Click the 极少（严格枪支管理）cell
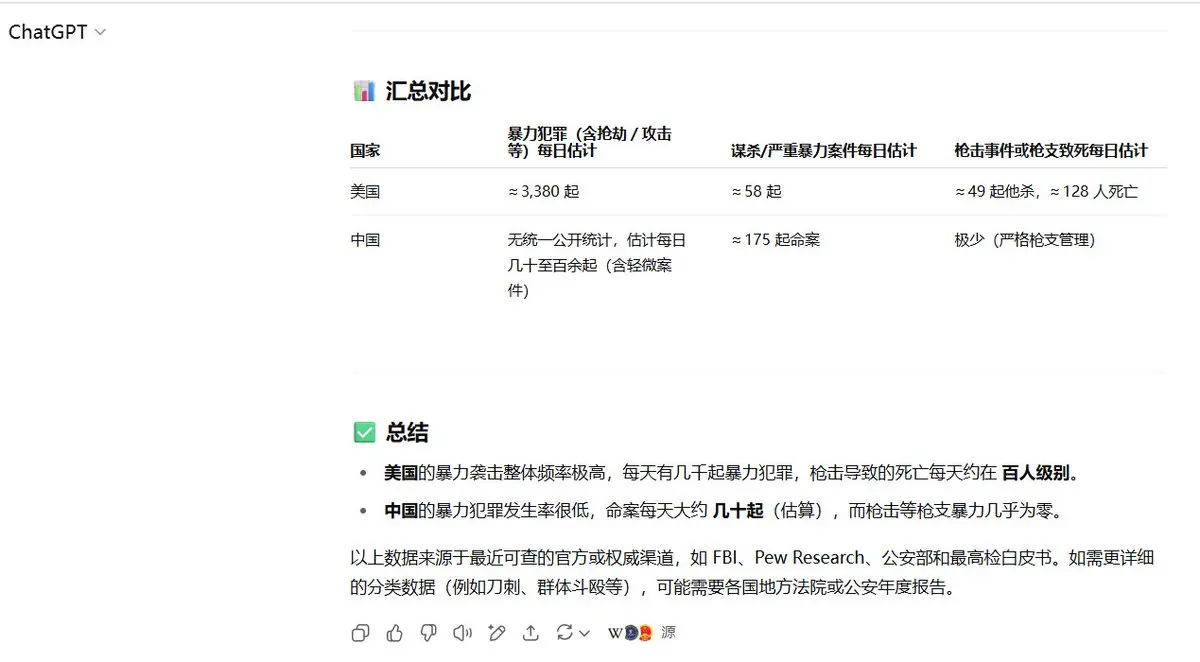The width and height of the screenshot is (1200, 662). (1025, 240)
